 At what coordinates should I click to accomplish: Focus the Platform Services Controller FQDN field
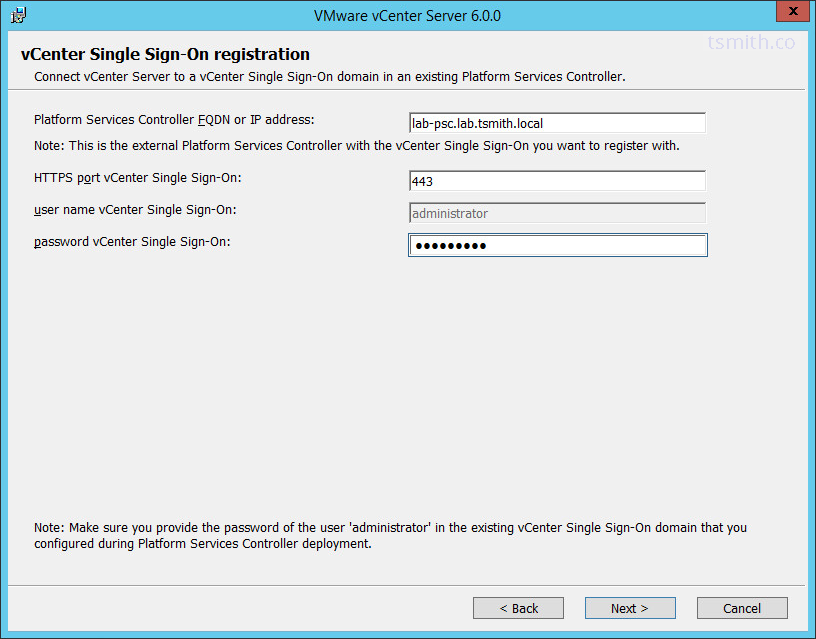point(557,123)
